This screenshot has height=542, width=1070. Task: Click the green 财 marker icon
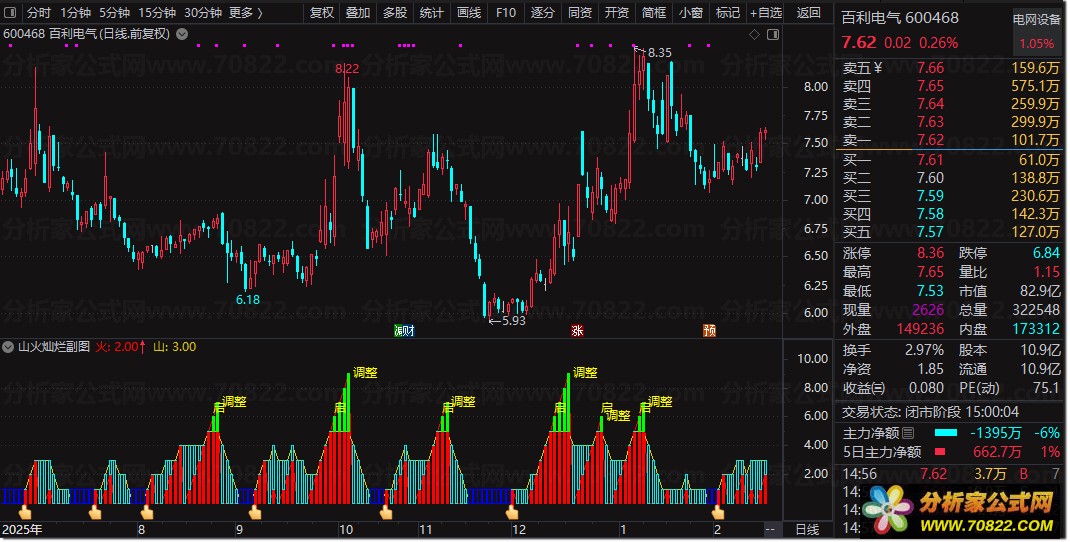(405, 330)
